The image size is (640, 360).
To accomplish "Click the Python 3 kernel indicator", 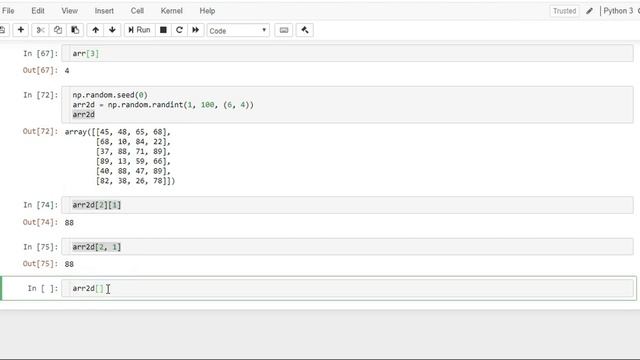I will [618, 11].
